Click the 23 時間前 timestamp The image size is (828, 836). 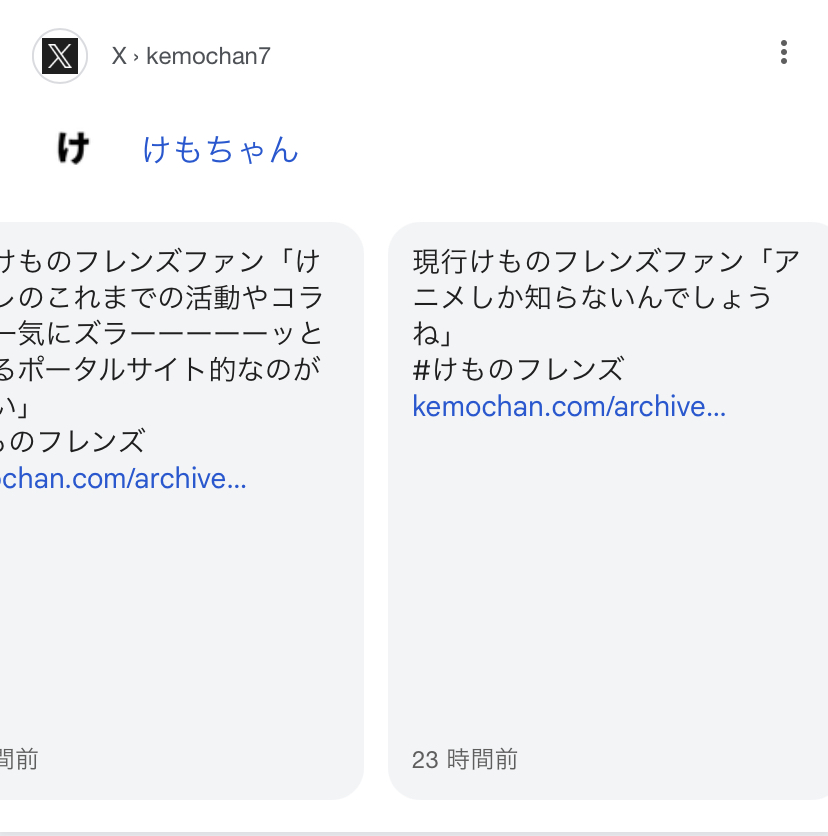click(464, 759)
